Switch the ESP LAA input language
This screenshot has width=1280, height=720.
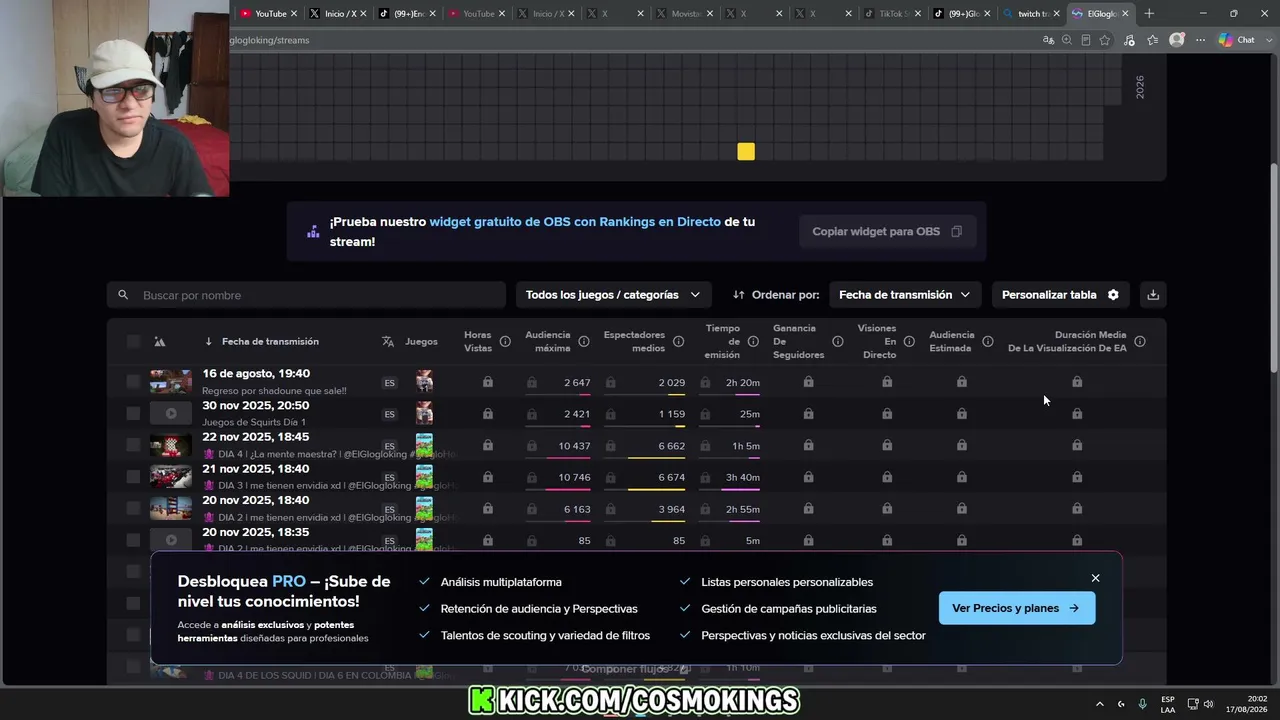tap(1168, 704)
